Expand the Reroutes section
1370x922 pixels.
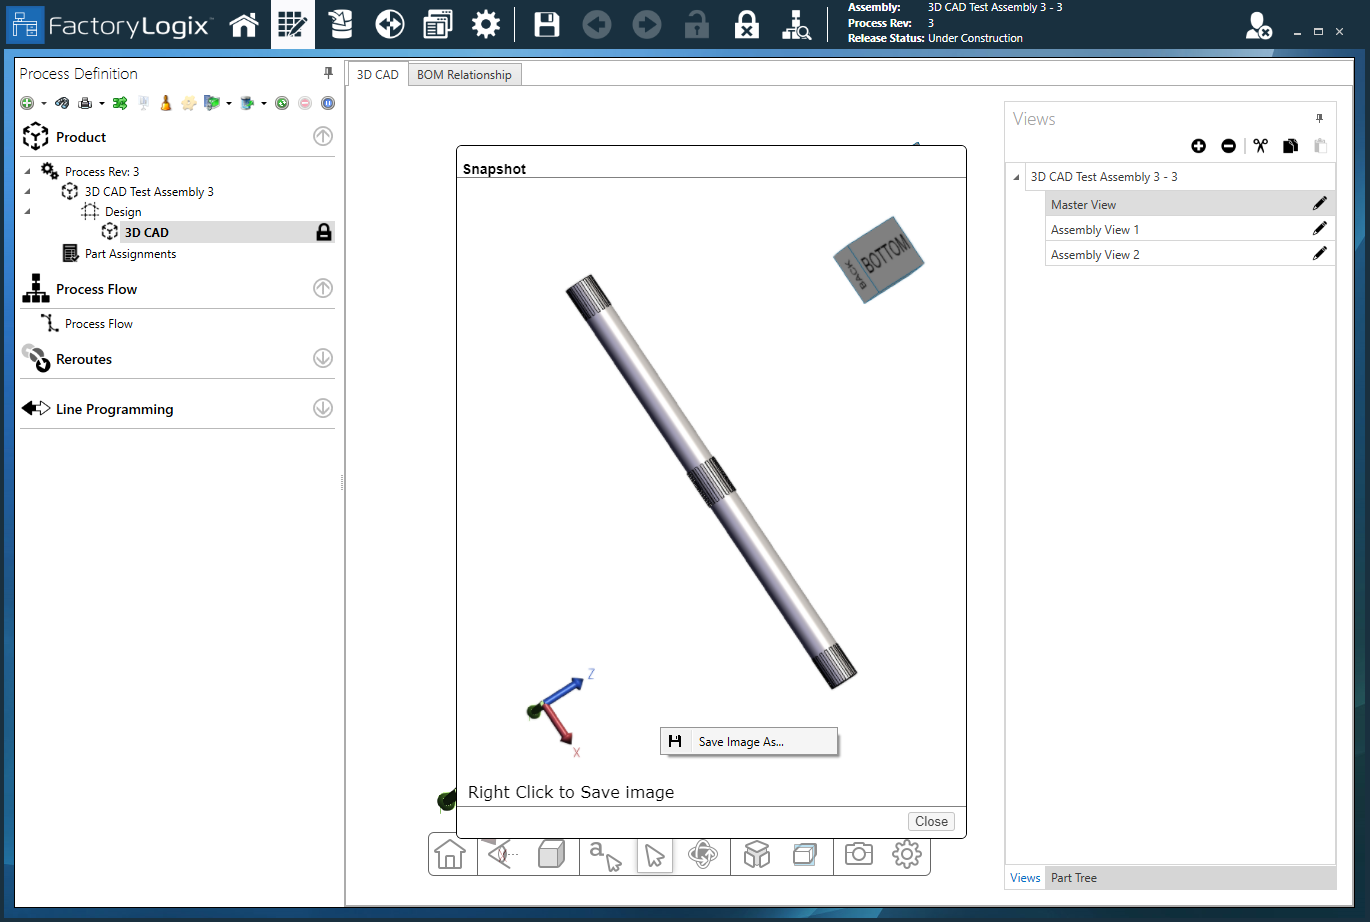tap(323, 358)
